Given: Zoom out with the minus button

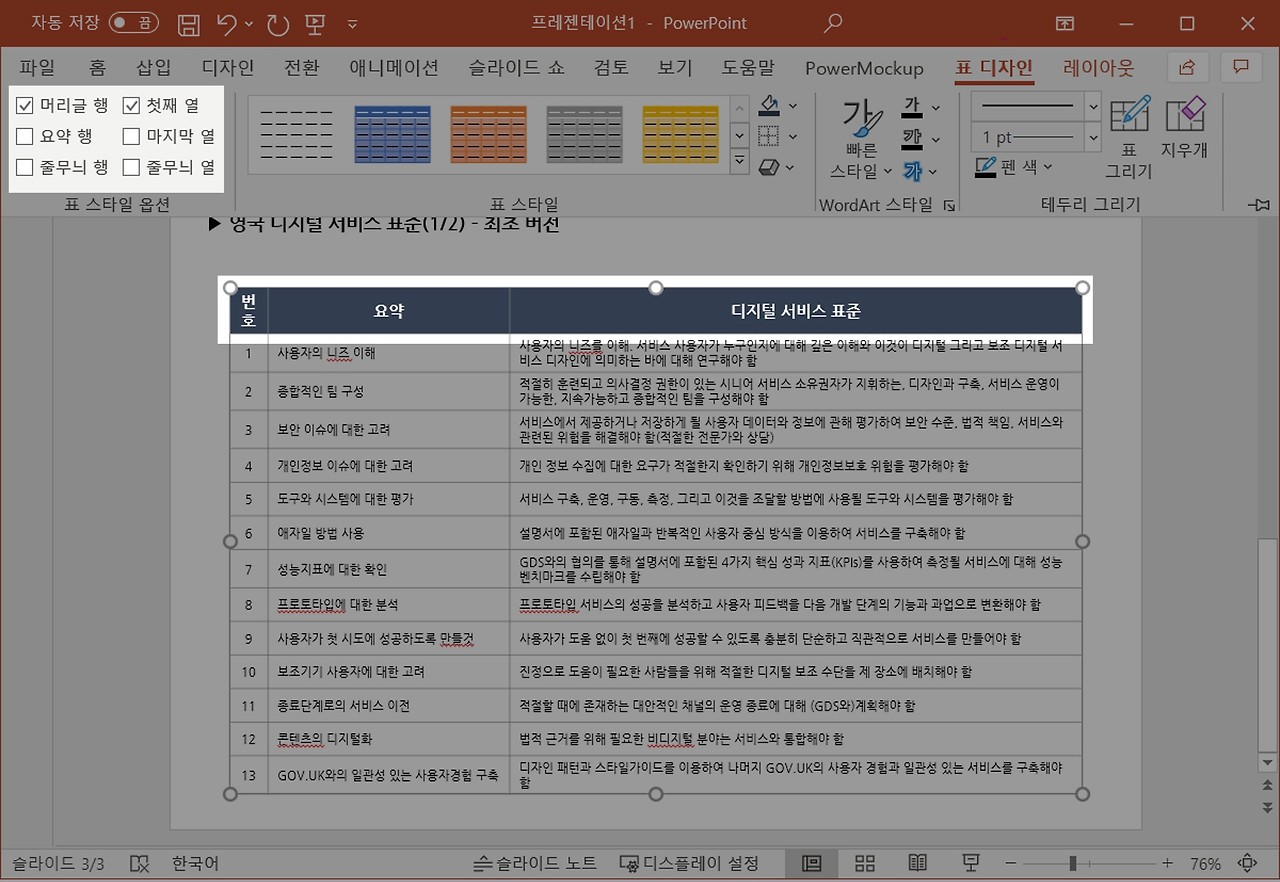Looking at the screenshot, I should point(1011,863).
